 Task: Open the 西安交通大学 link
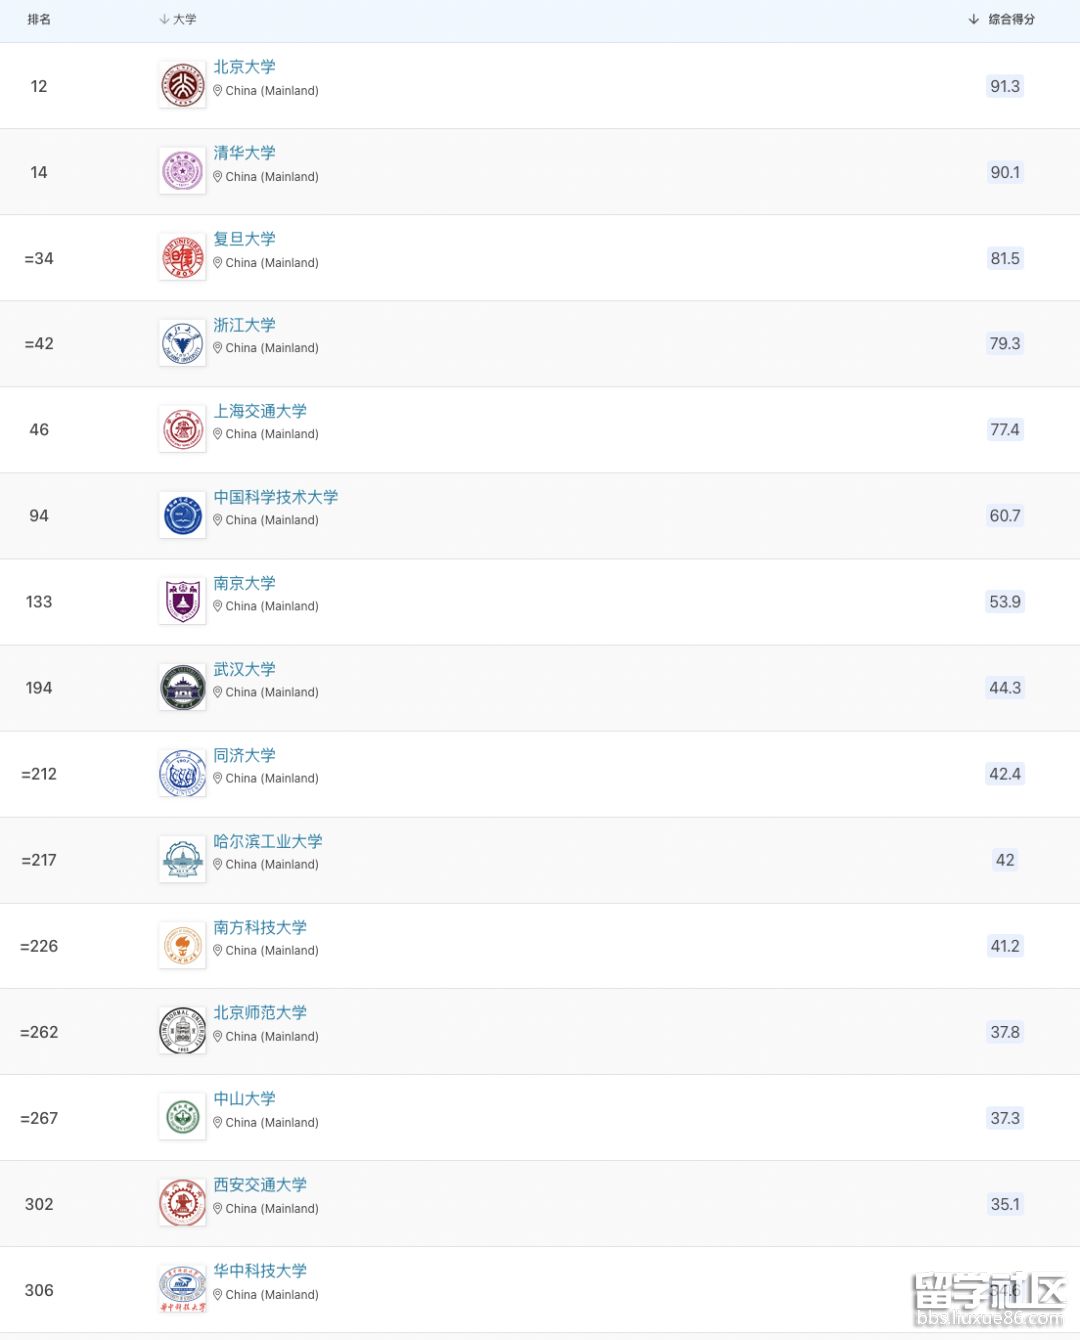(x=260, y=1185)
